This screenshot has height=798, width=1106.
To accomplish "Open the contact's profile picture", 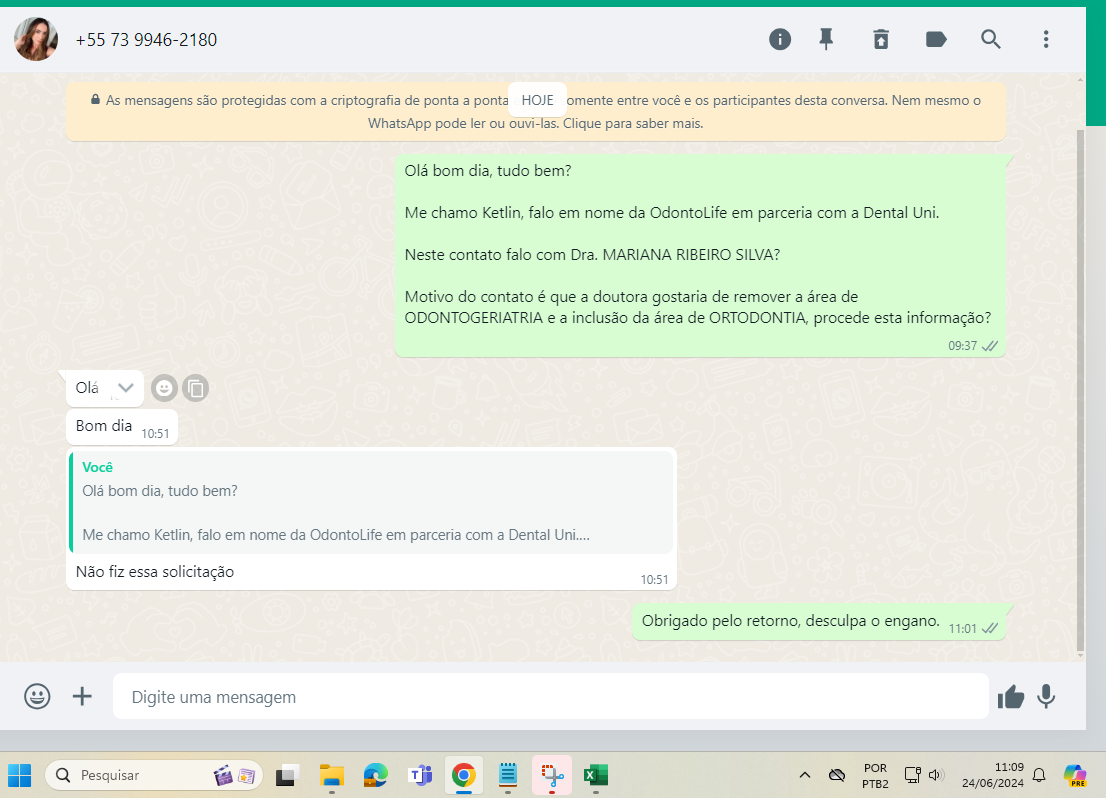I will point(36,40).
